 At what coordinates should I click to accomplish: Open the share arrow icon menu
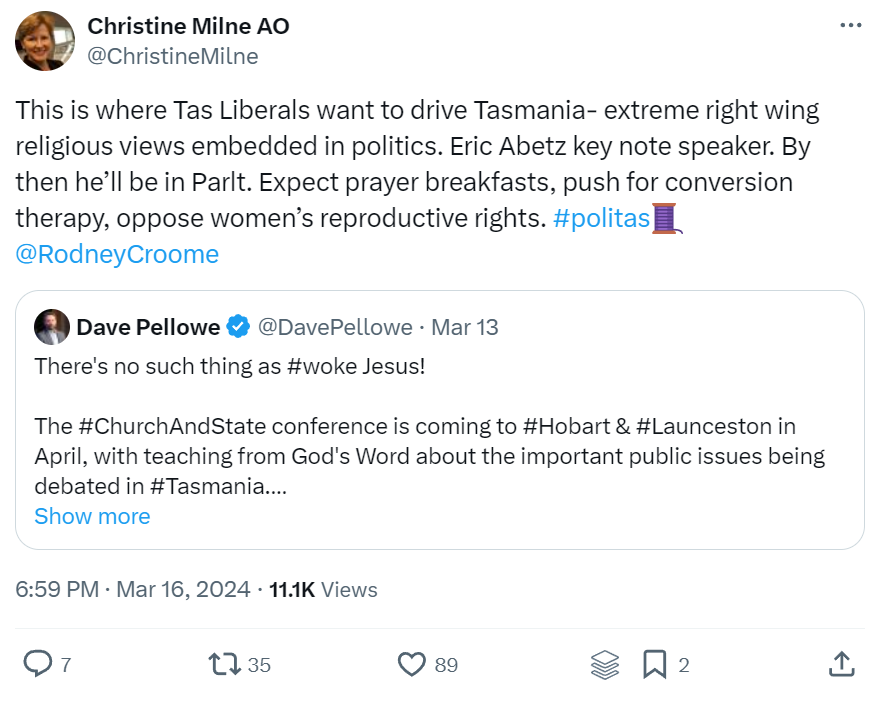click(x=842, y=664)
